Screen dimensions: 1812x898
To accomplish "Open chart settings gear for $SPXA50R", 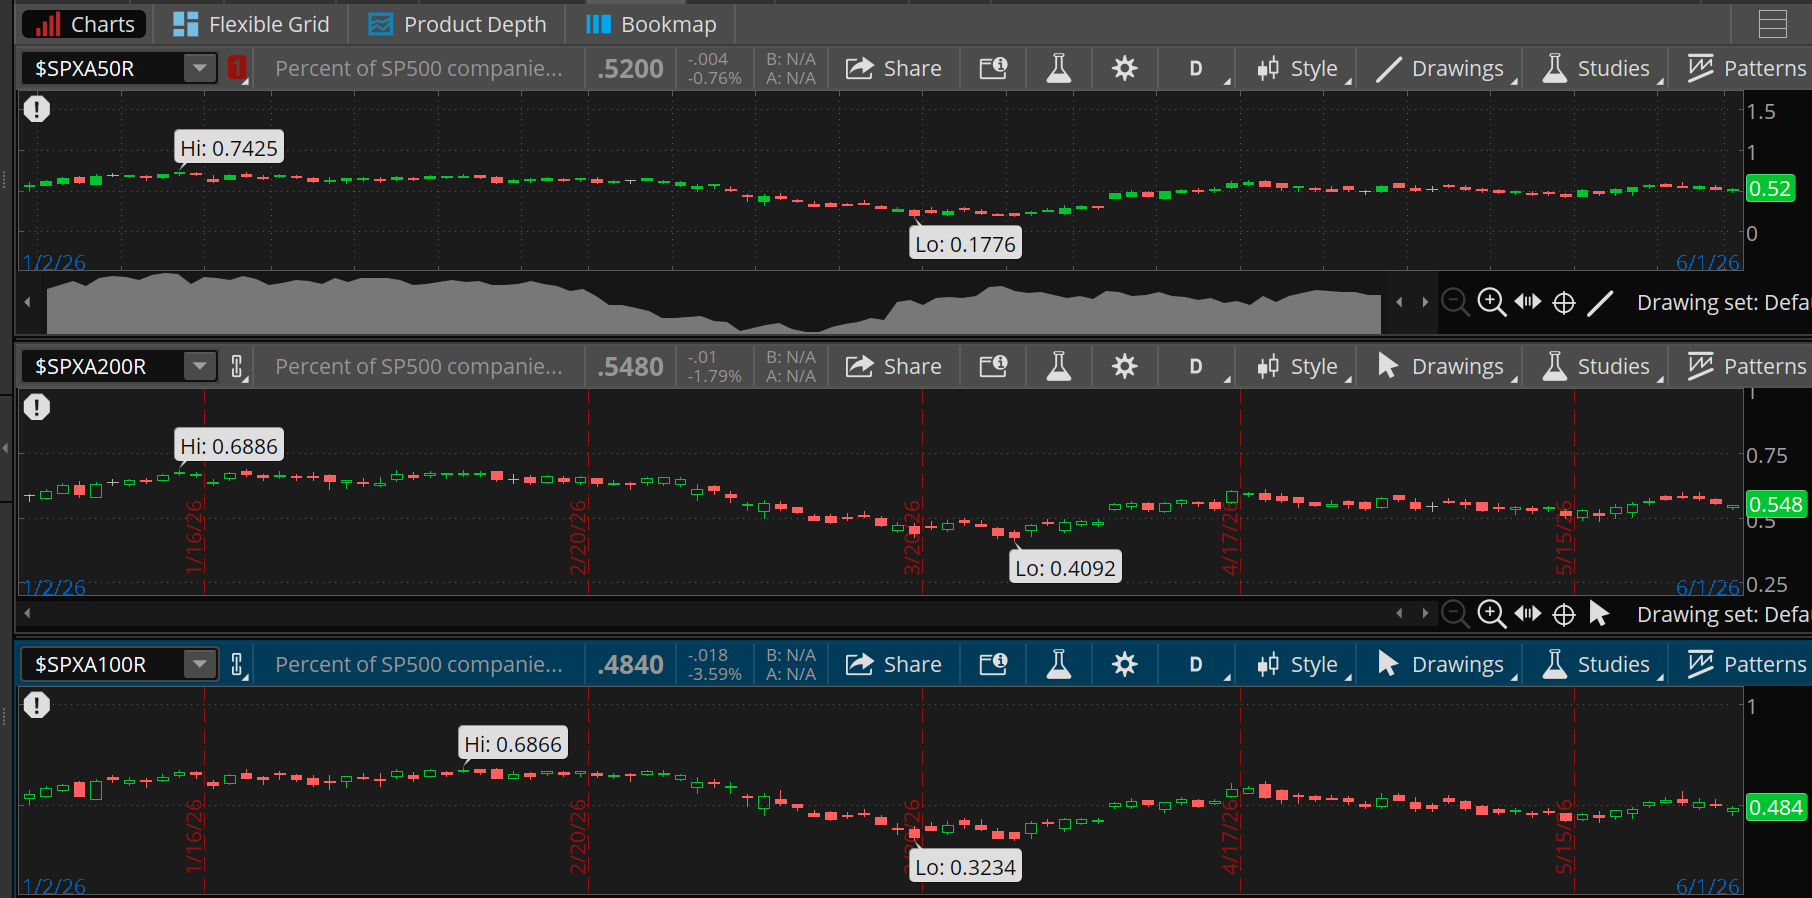I will [1125, 68].
